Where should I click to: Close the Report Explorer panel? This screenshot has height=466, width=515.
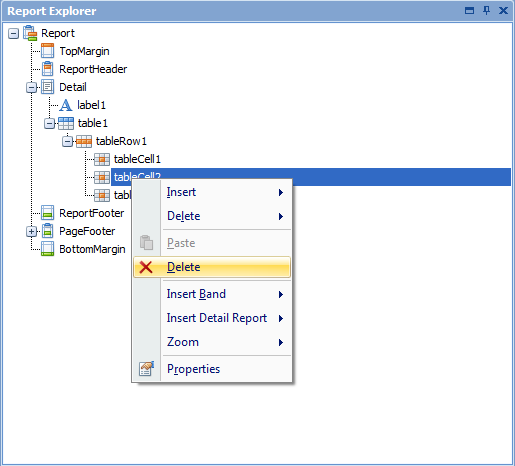(x=503, y=11)
